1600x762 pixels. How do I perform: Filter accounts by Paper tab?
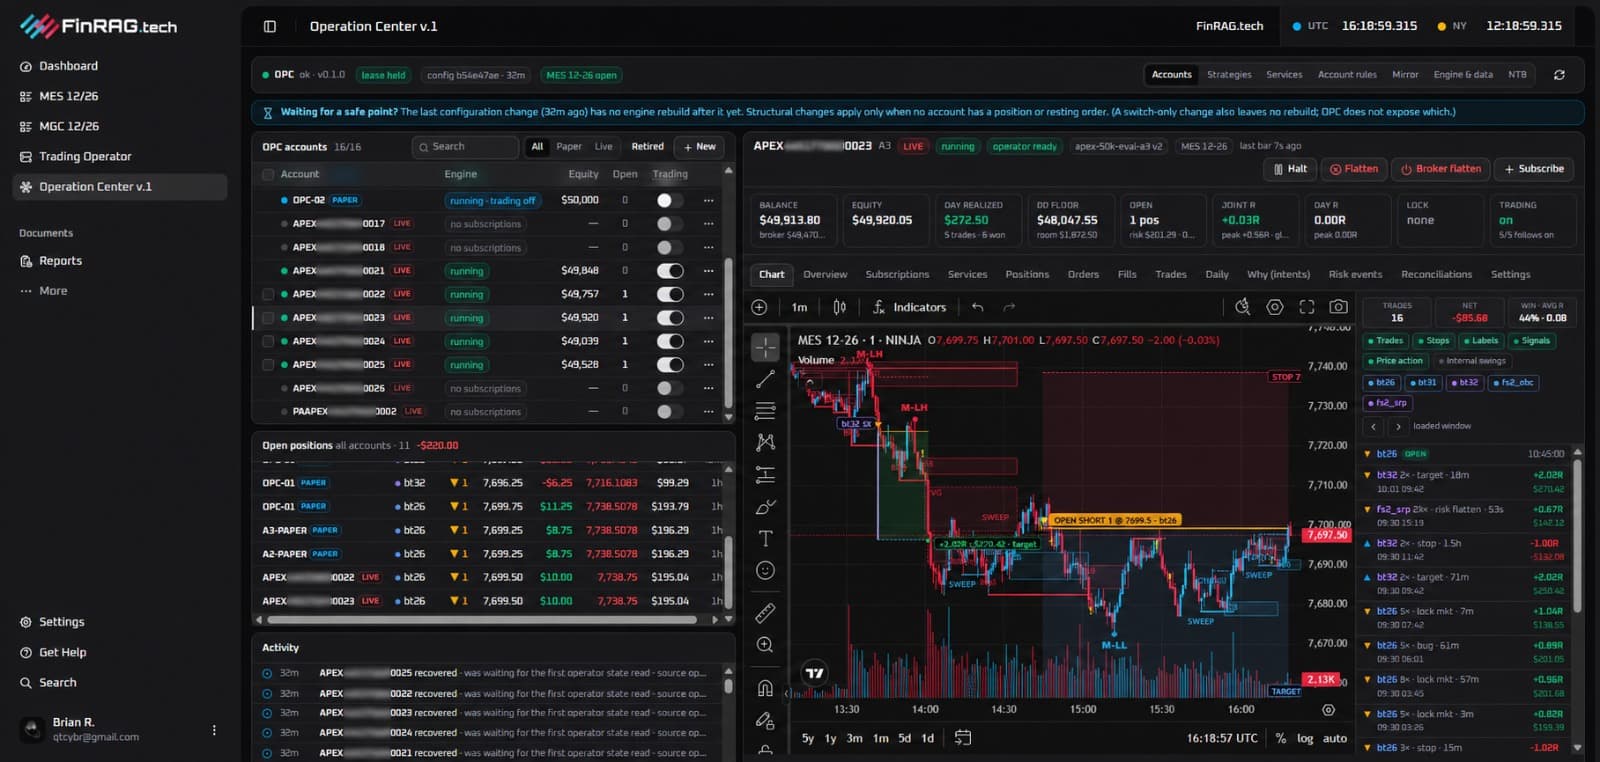(569, 147)
